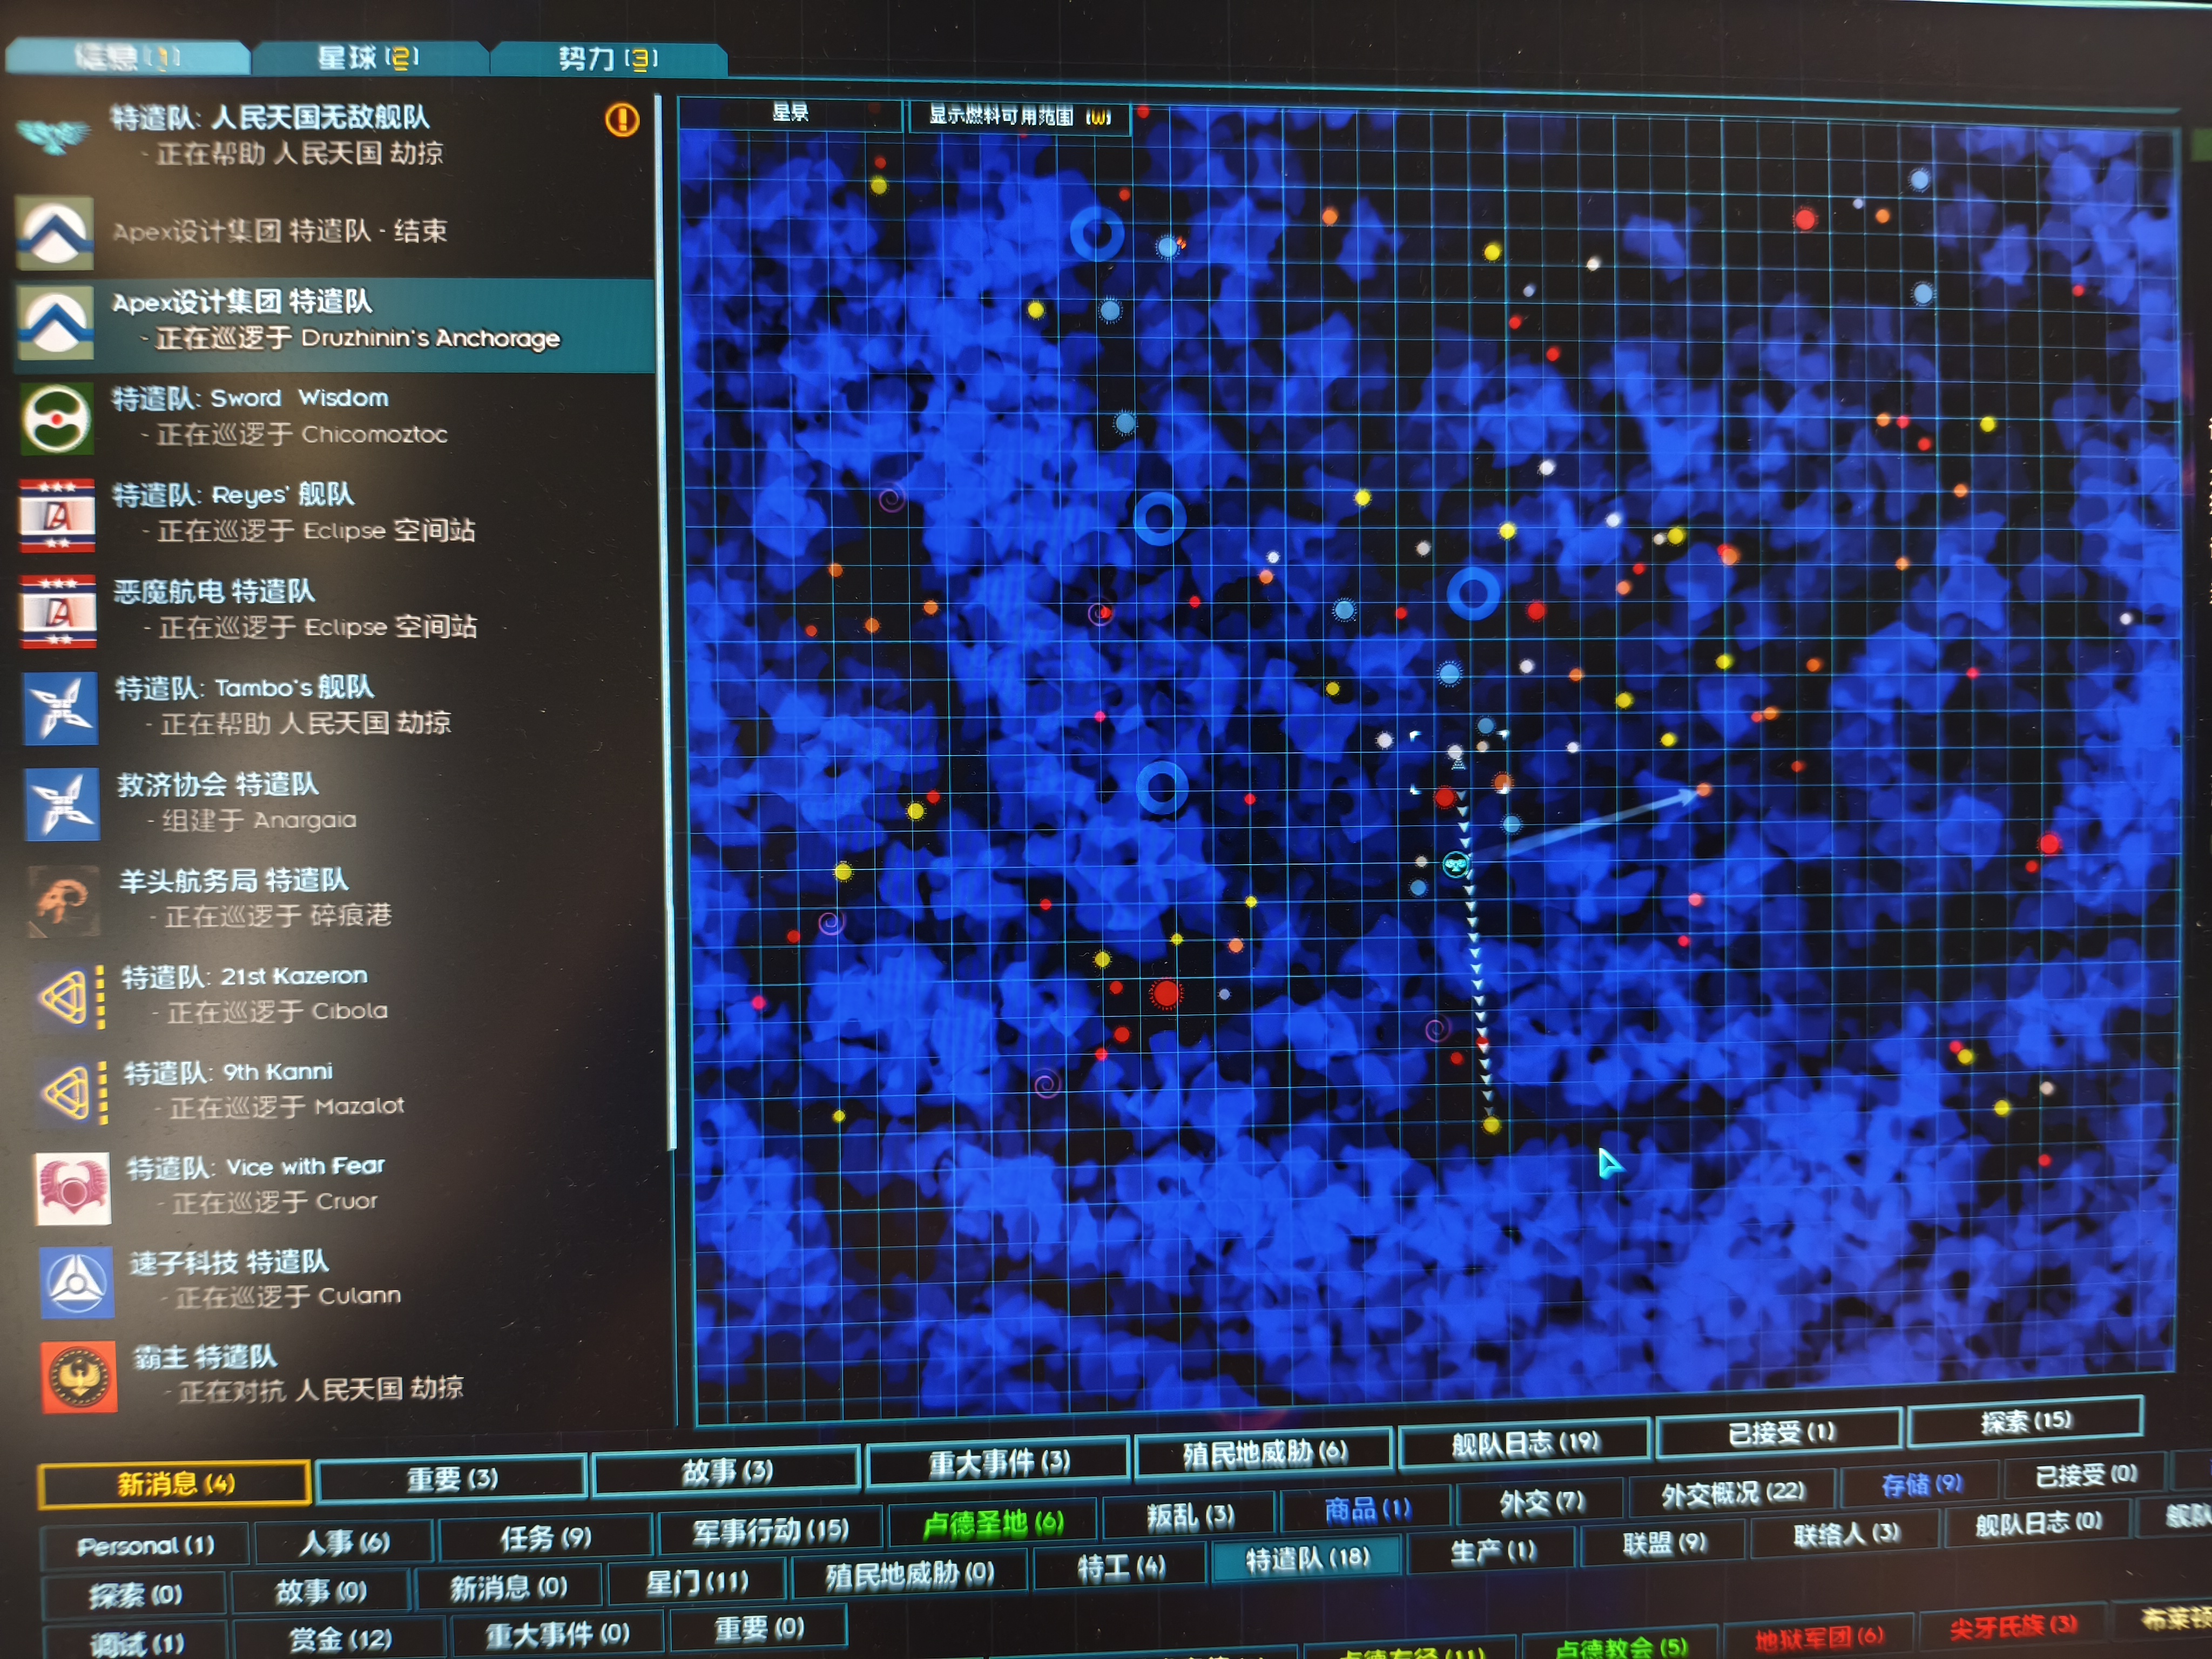
Task: Select the 军事行动 (15) tag button
Action: click(770, 1530)
